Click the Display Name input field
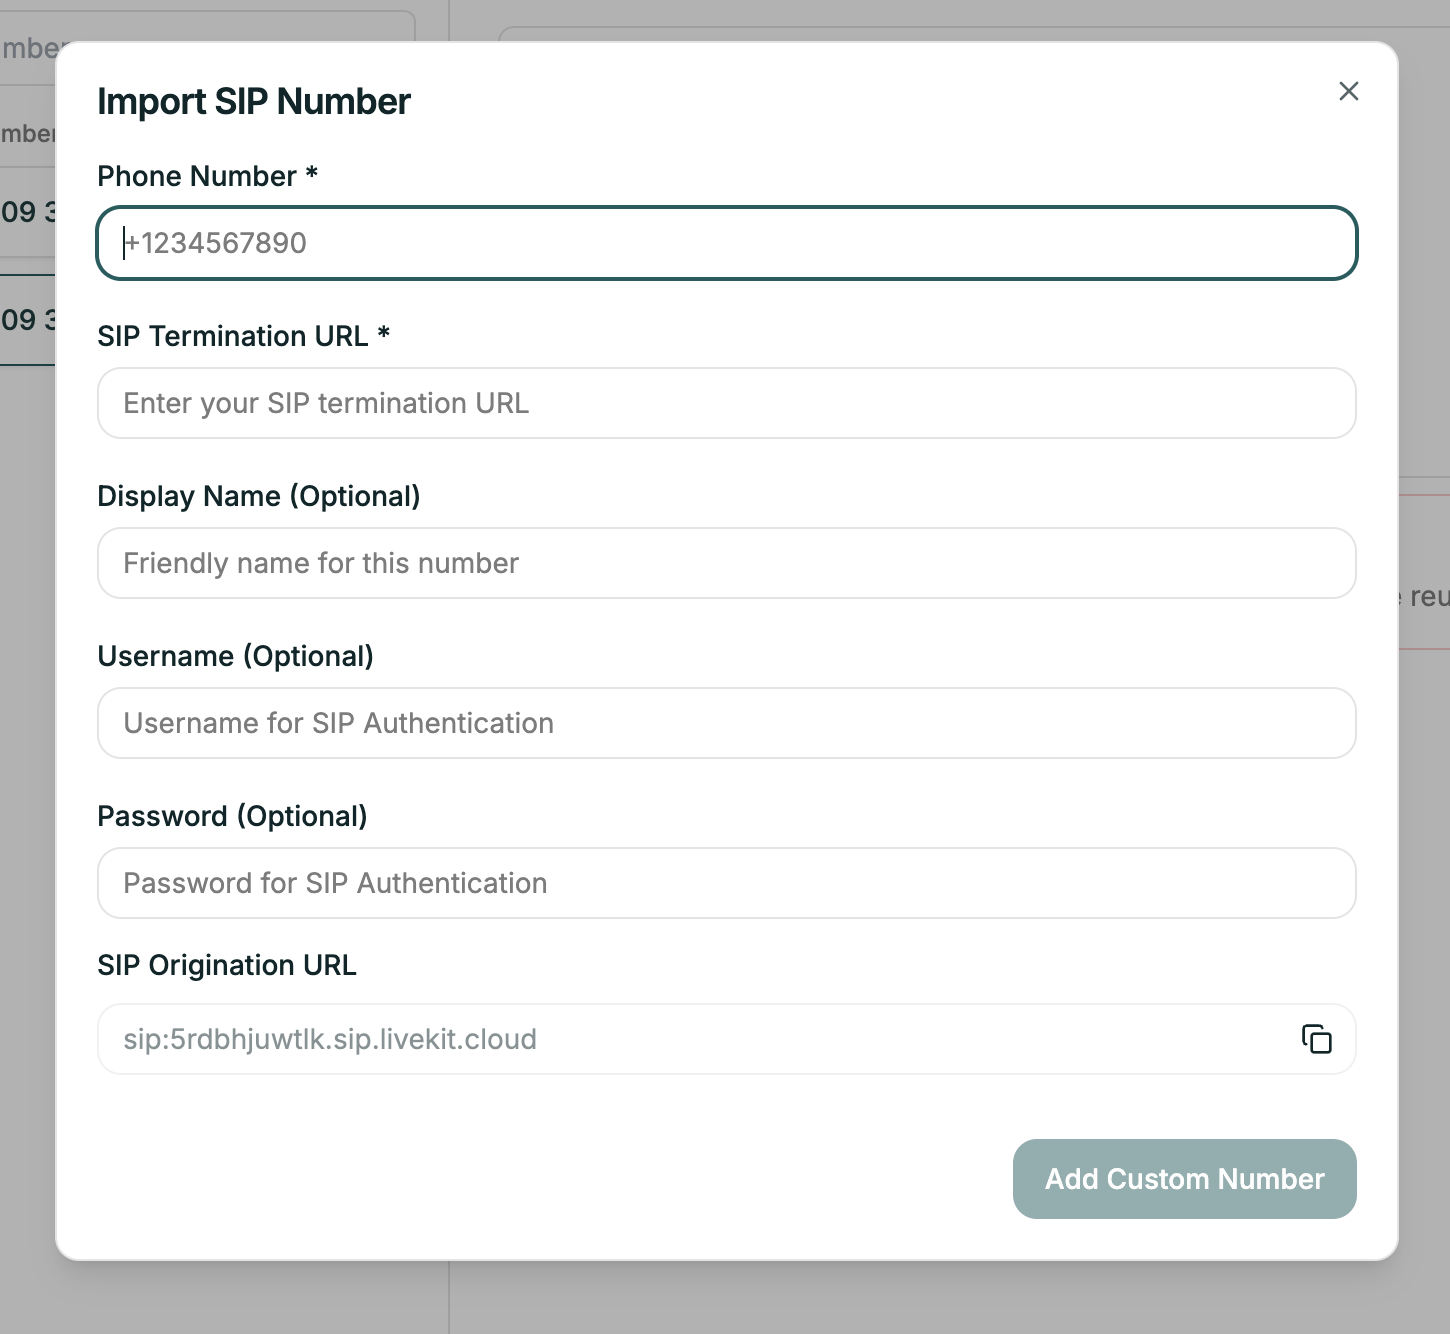Image resolution: width=1450 pixels, height=1334 pixels. (726, 563)
